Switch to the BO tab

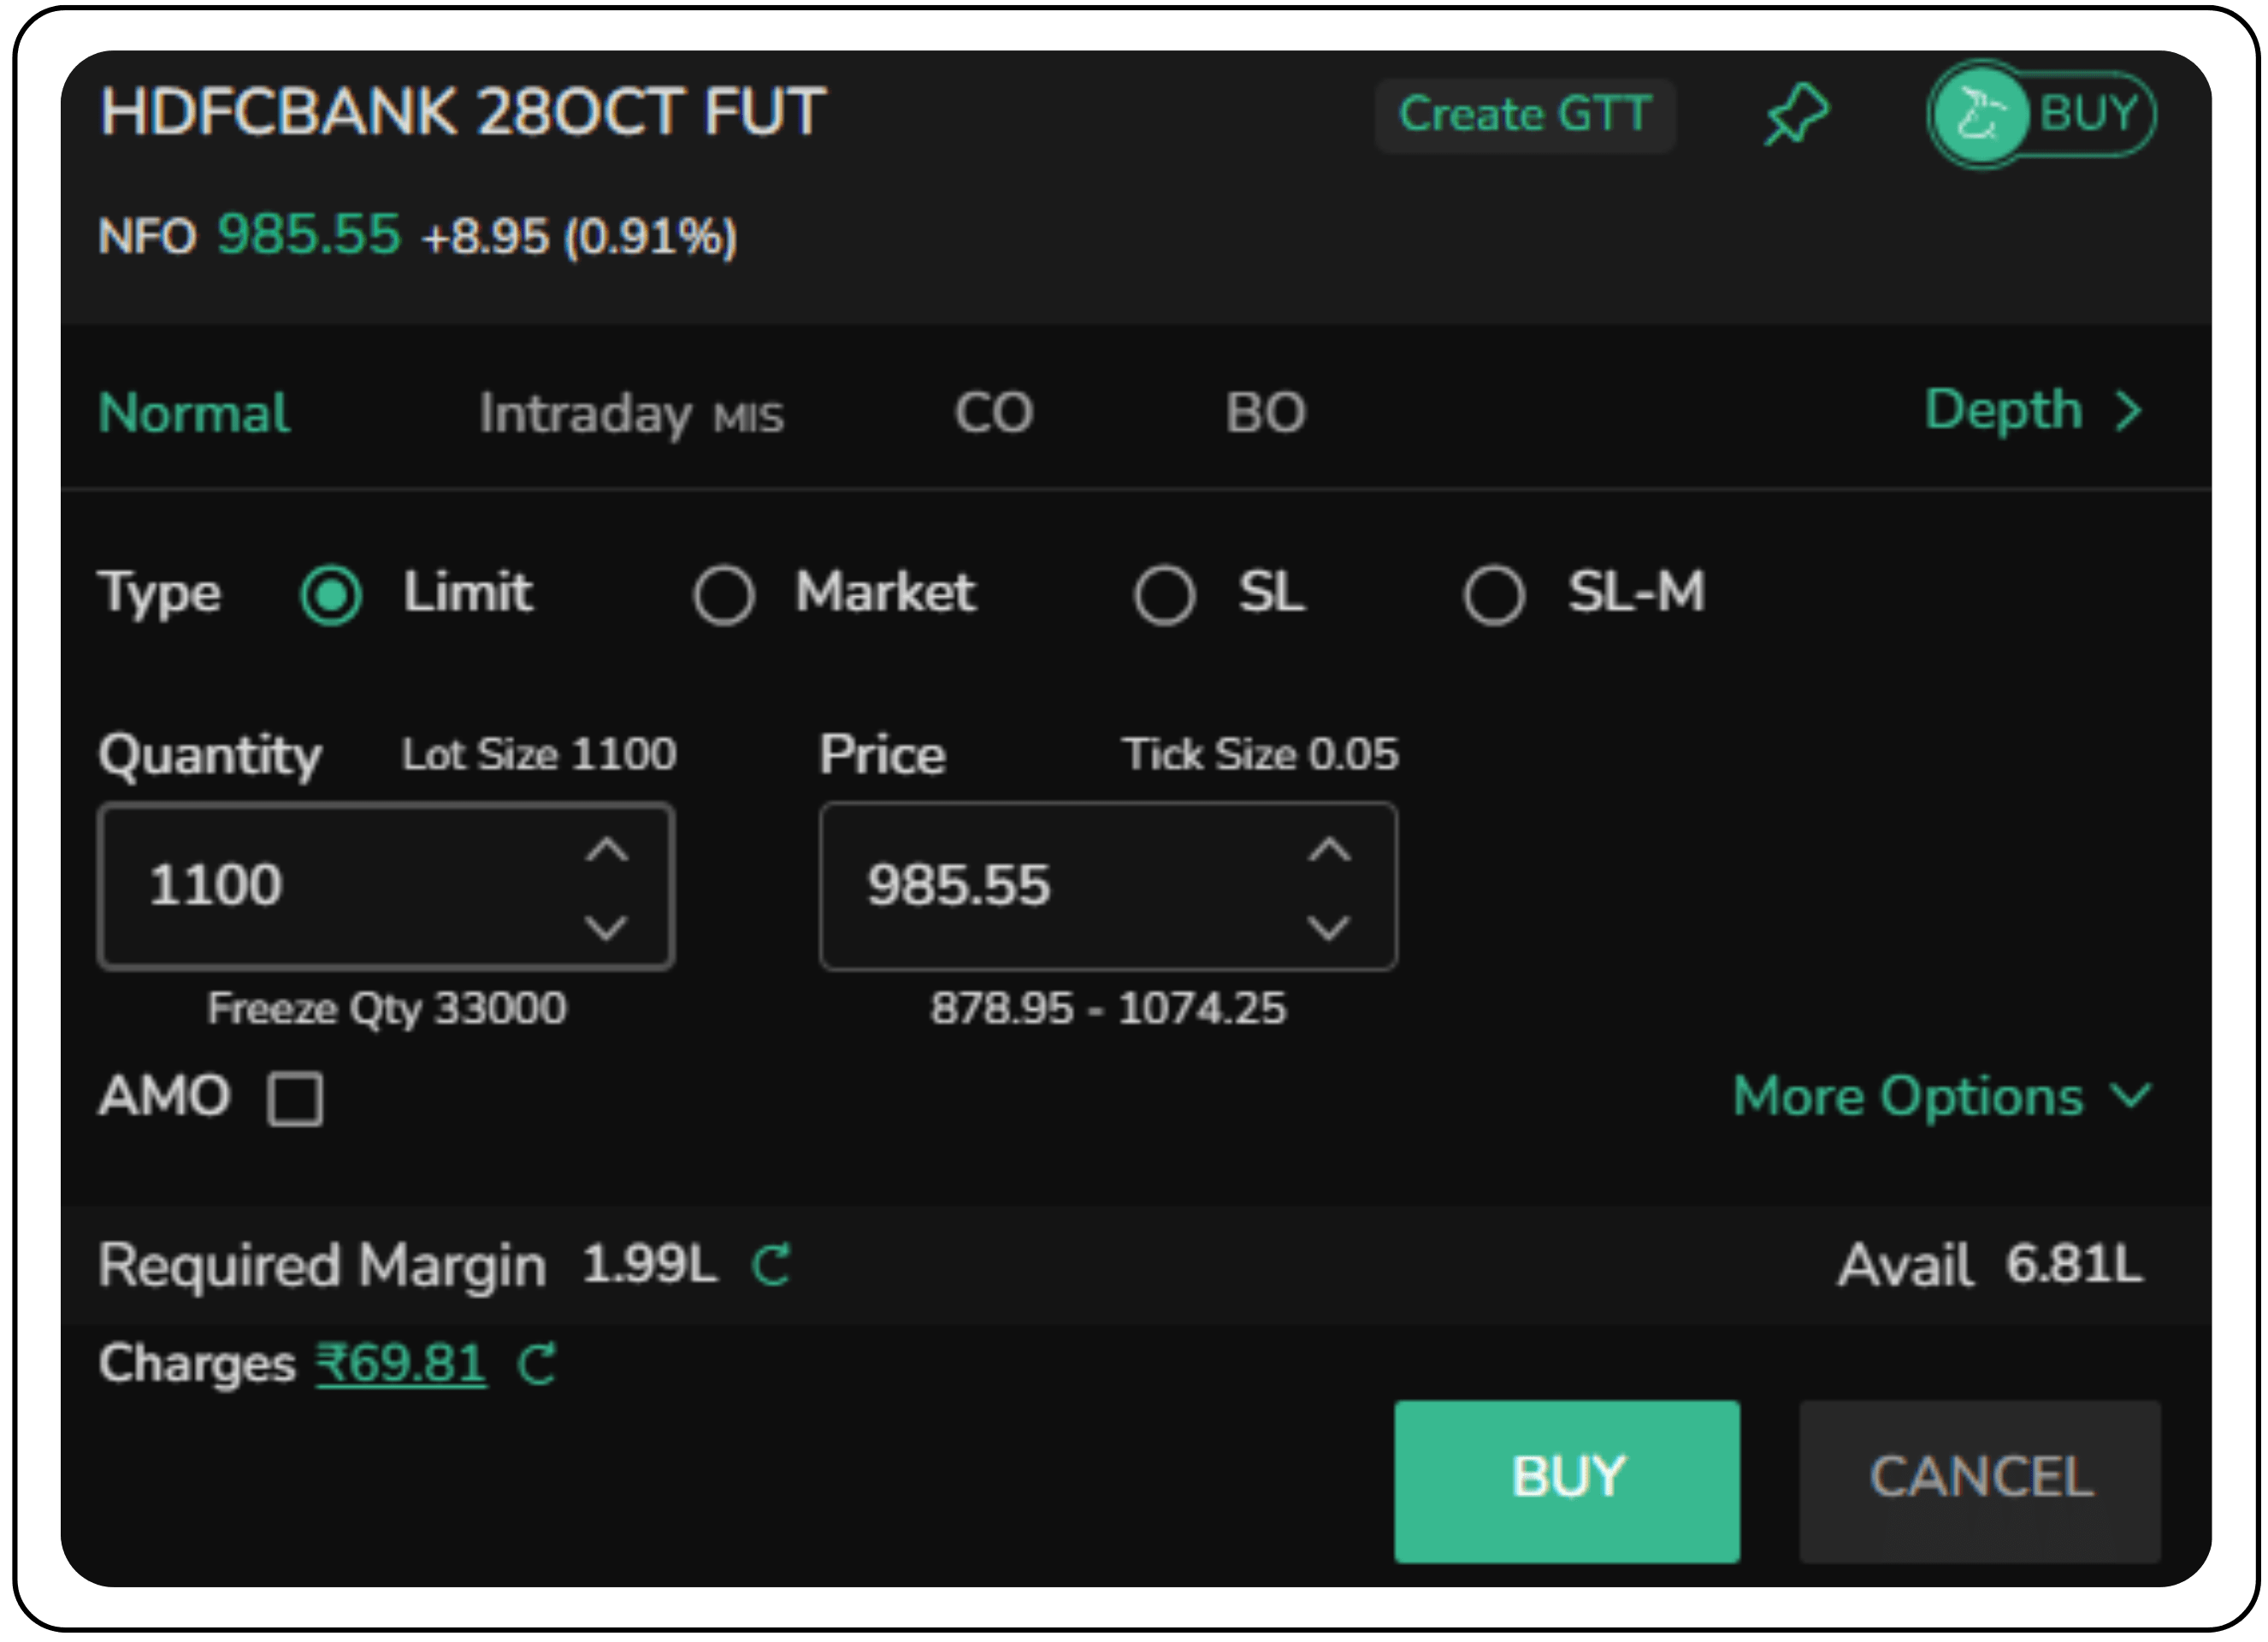(1265, 413)
